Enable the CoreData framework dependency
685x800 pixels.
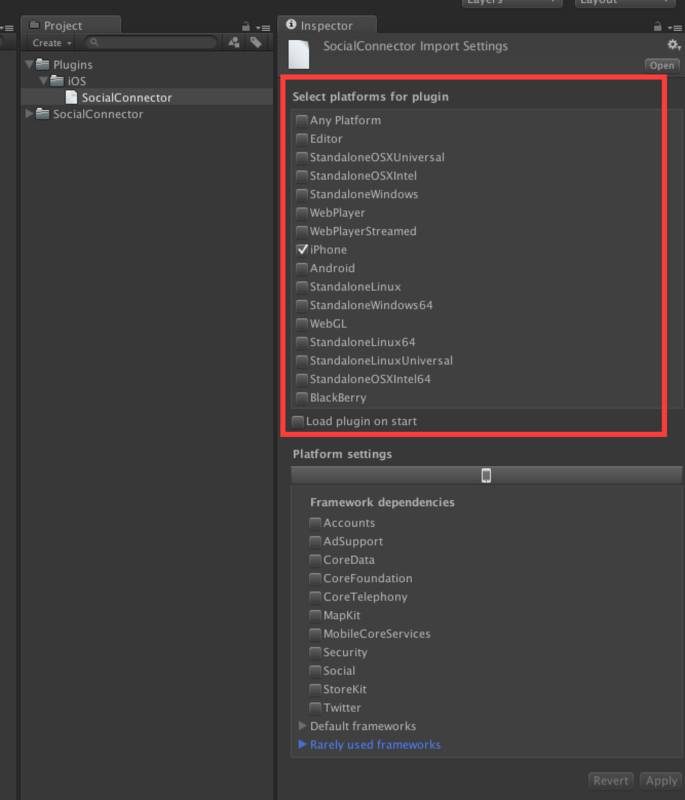point(315,560)
